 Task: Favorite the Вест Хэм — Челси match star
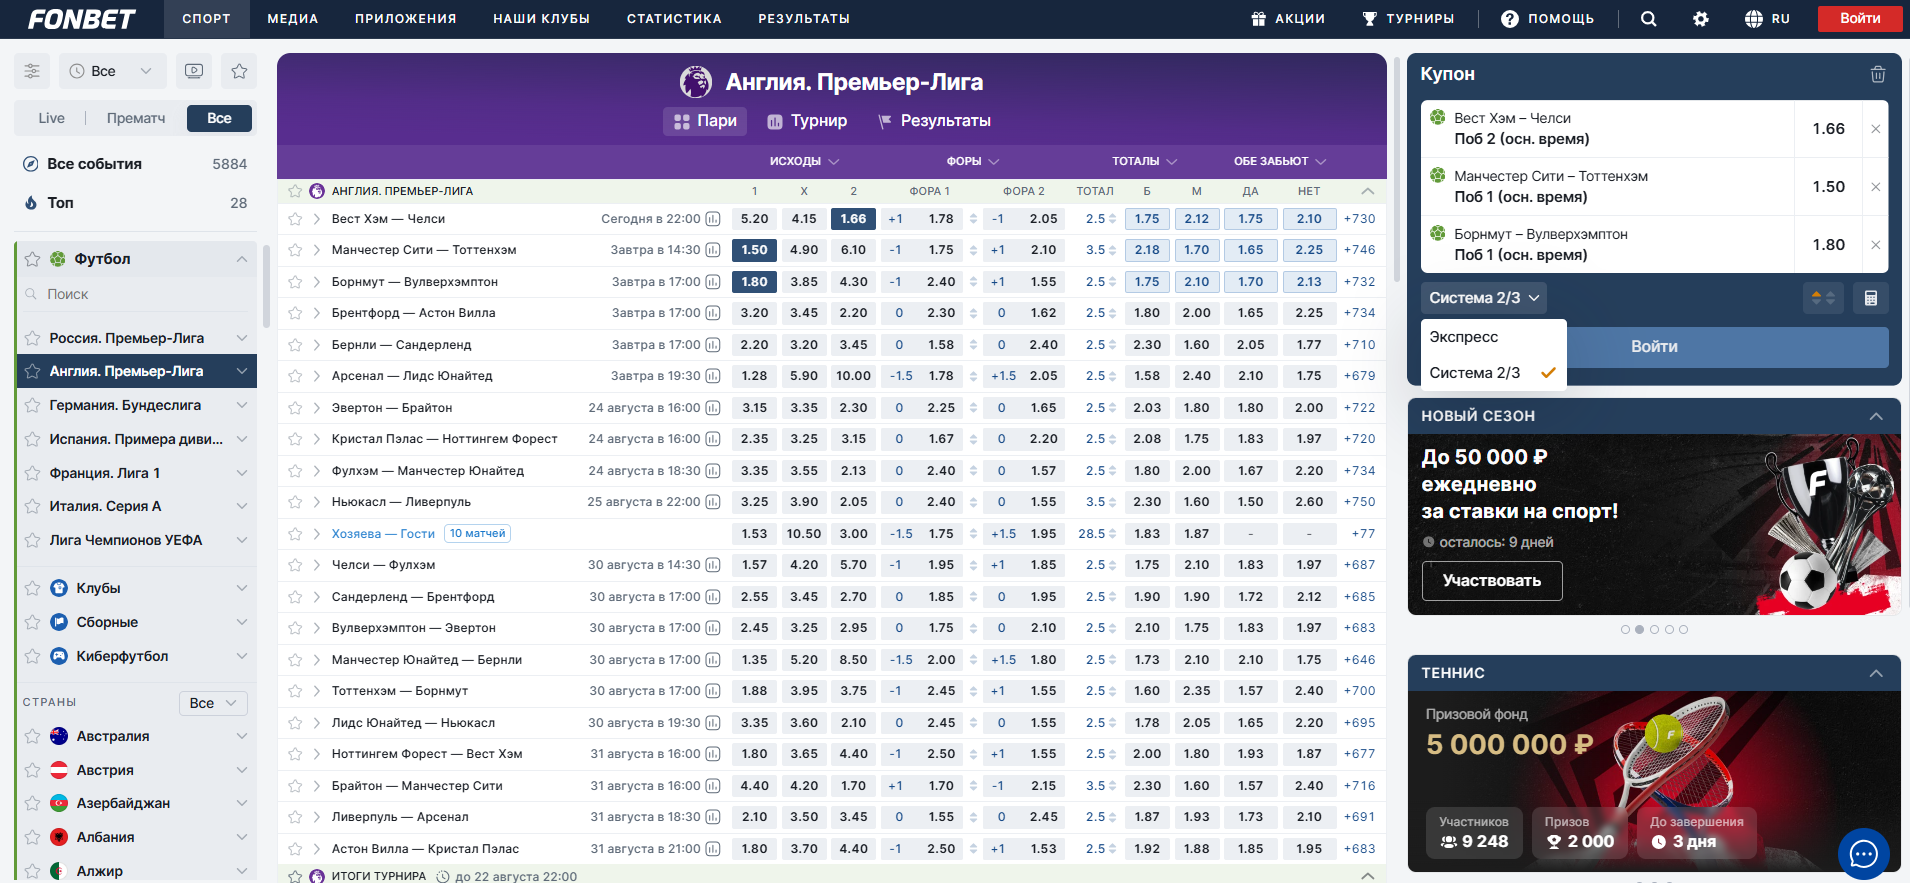click(295, 219)
